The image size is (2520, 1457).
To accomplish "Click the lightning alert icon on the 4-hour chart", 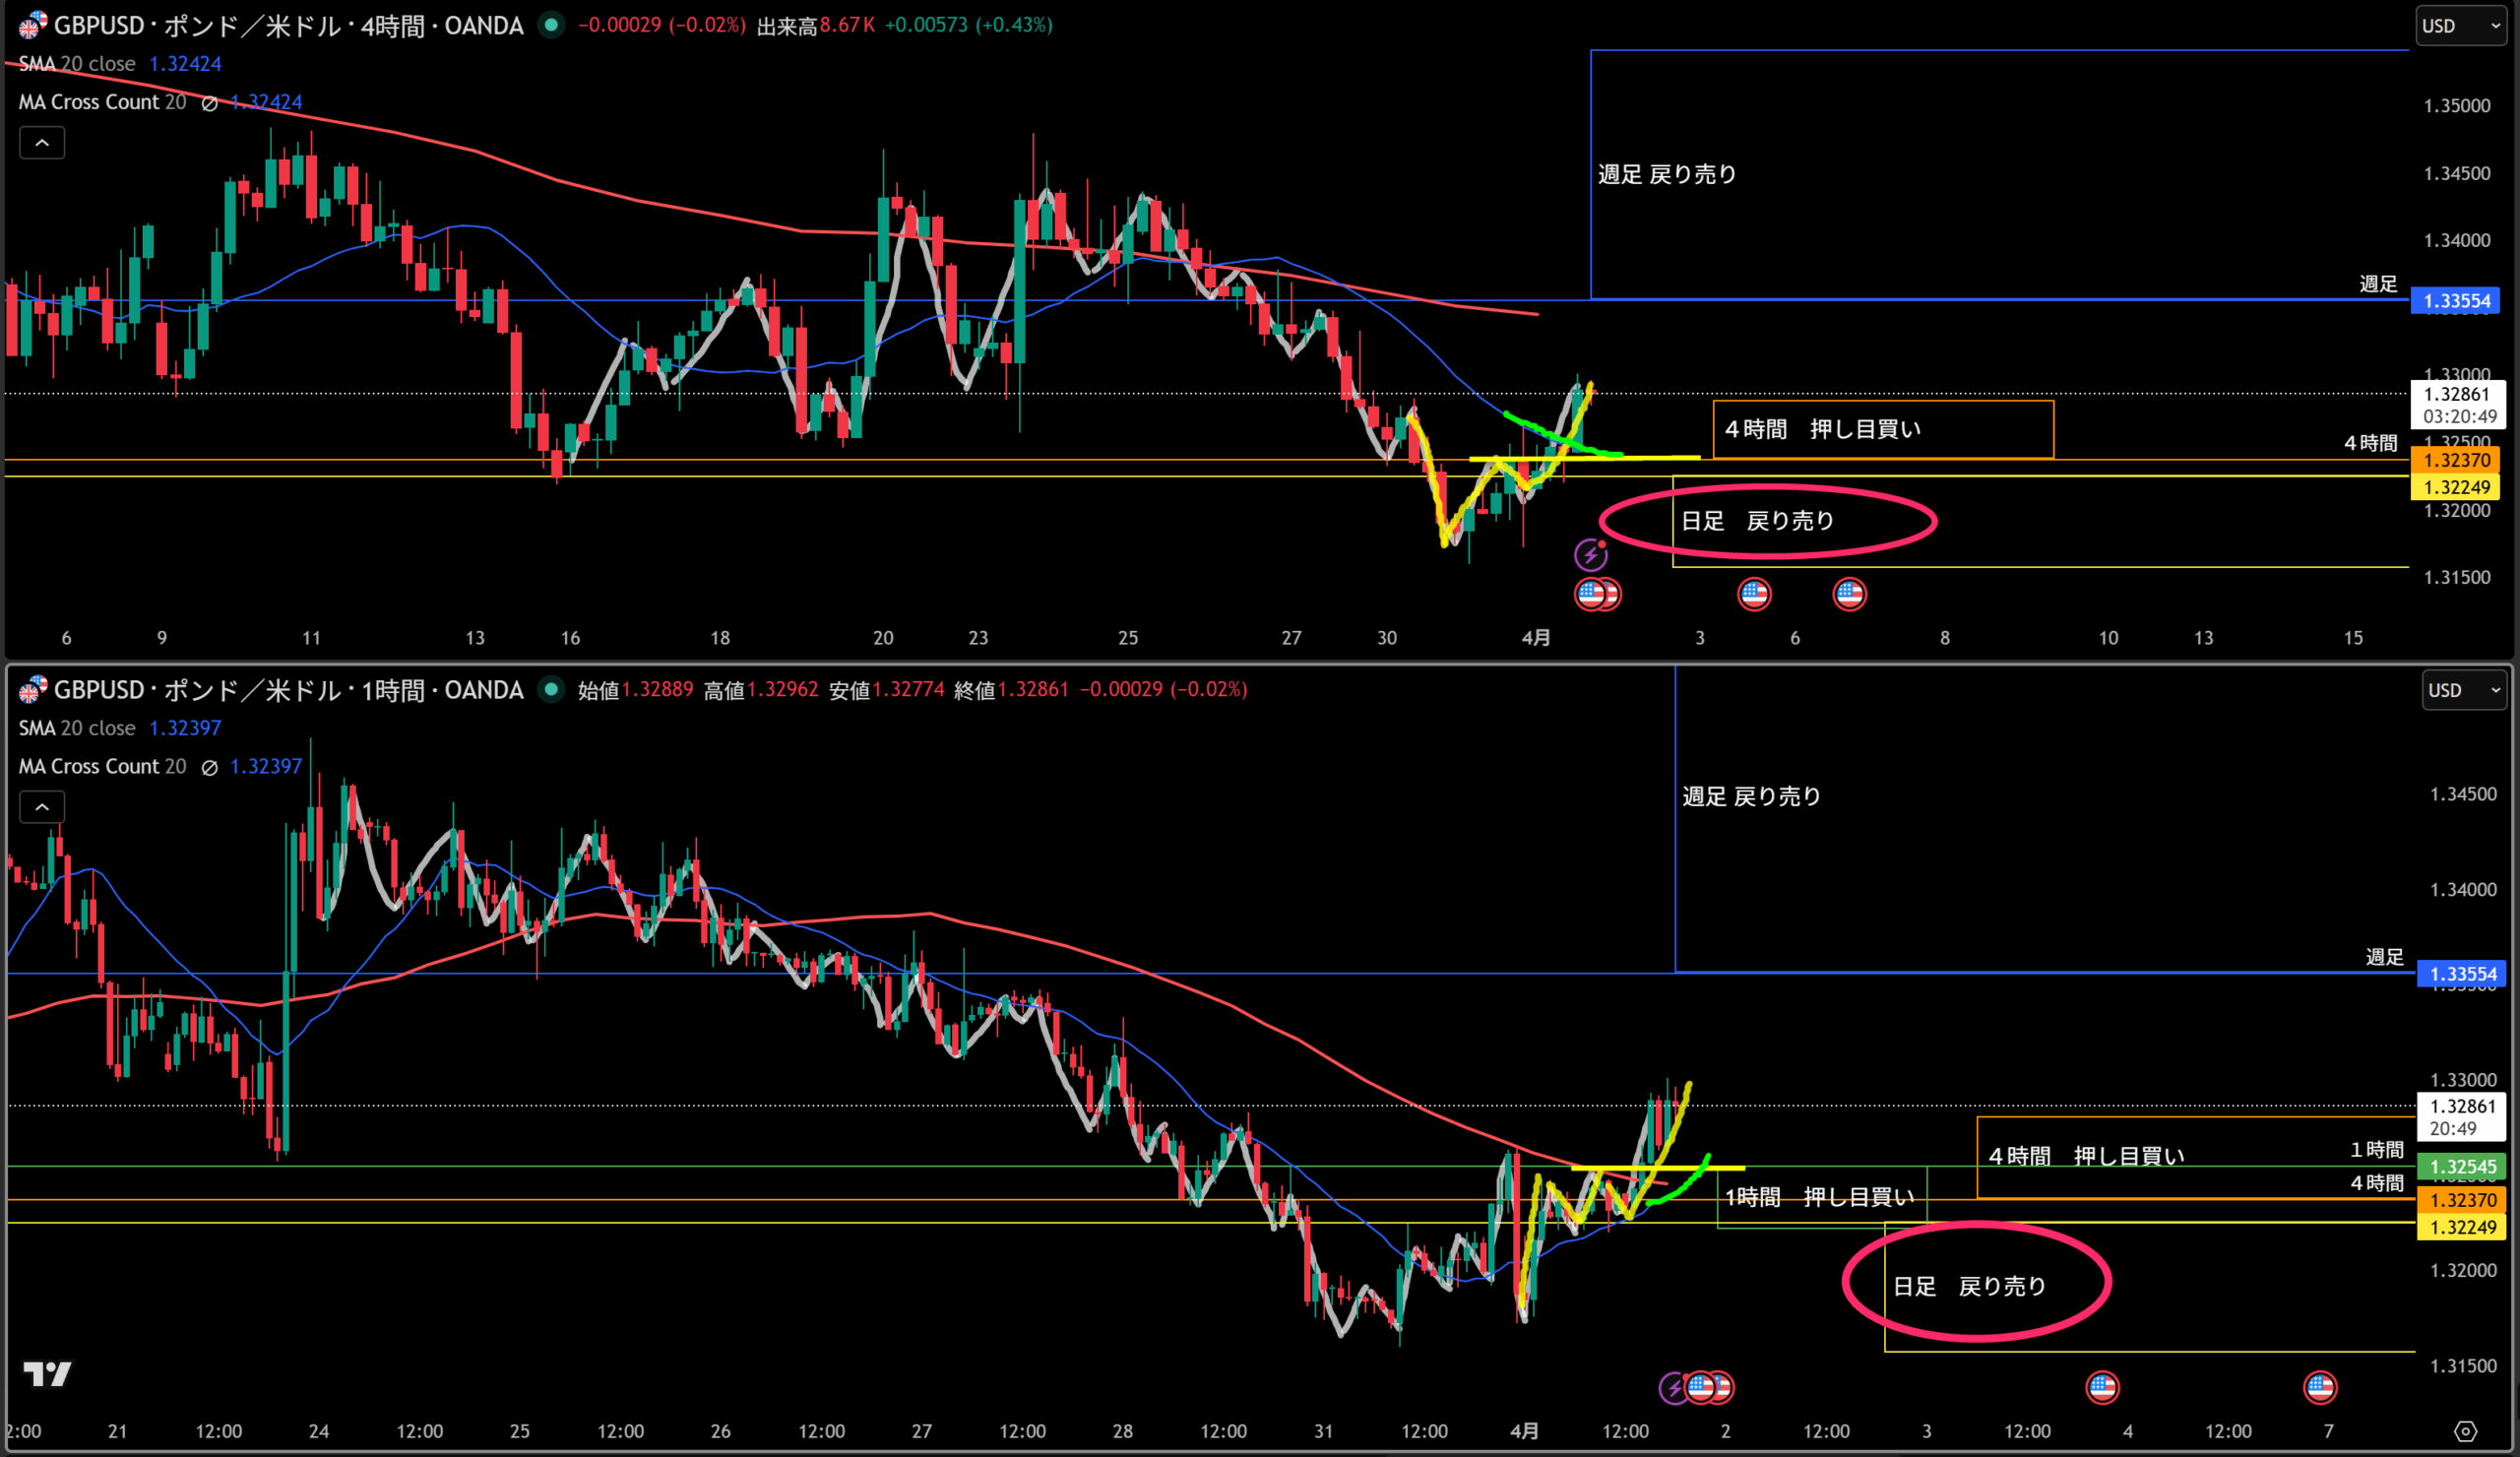I will [x=1590, y=554].
